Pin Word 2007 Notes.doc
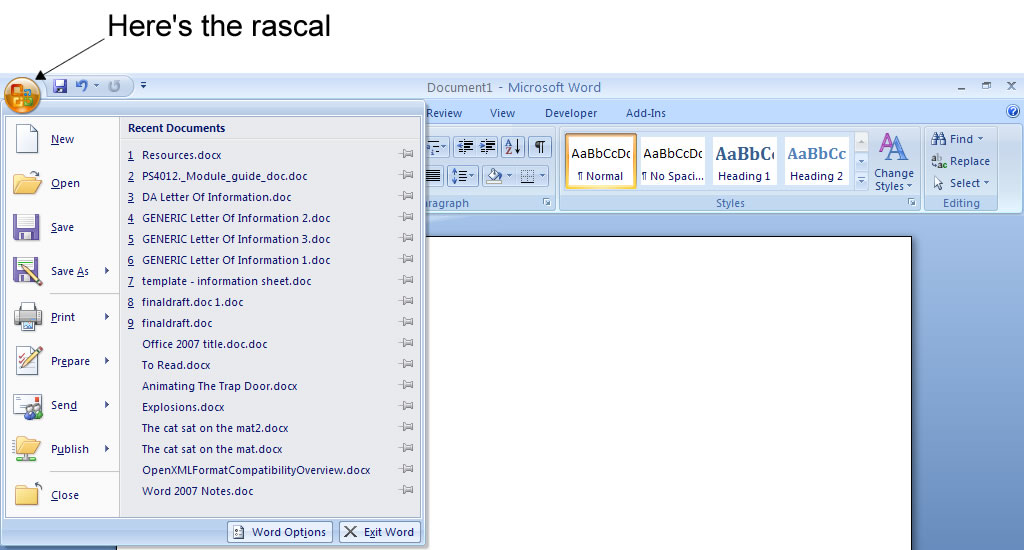The height and width of the screenshot is (550, 1024). [x=406, y=489]
